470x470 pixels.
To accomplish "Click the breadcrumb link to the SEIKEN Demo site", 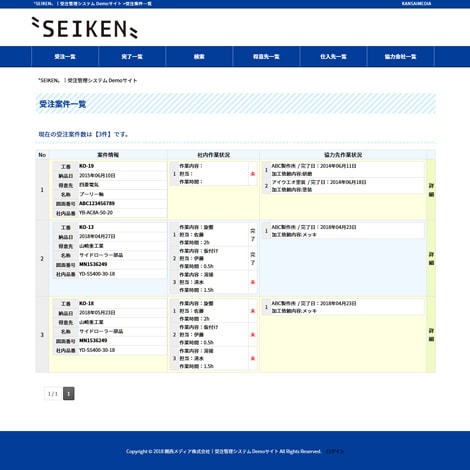I will [x=88, y=80].
